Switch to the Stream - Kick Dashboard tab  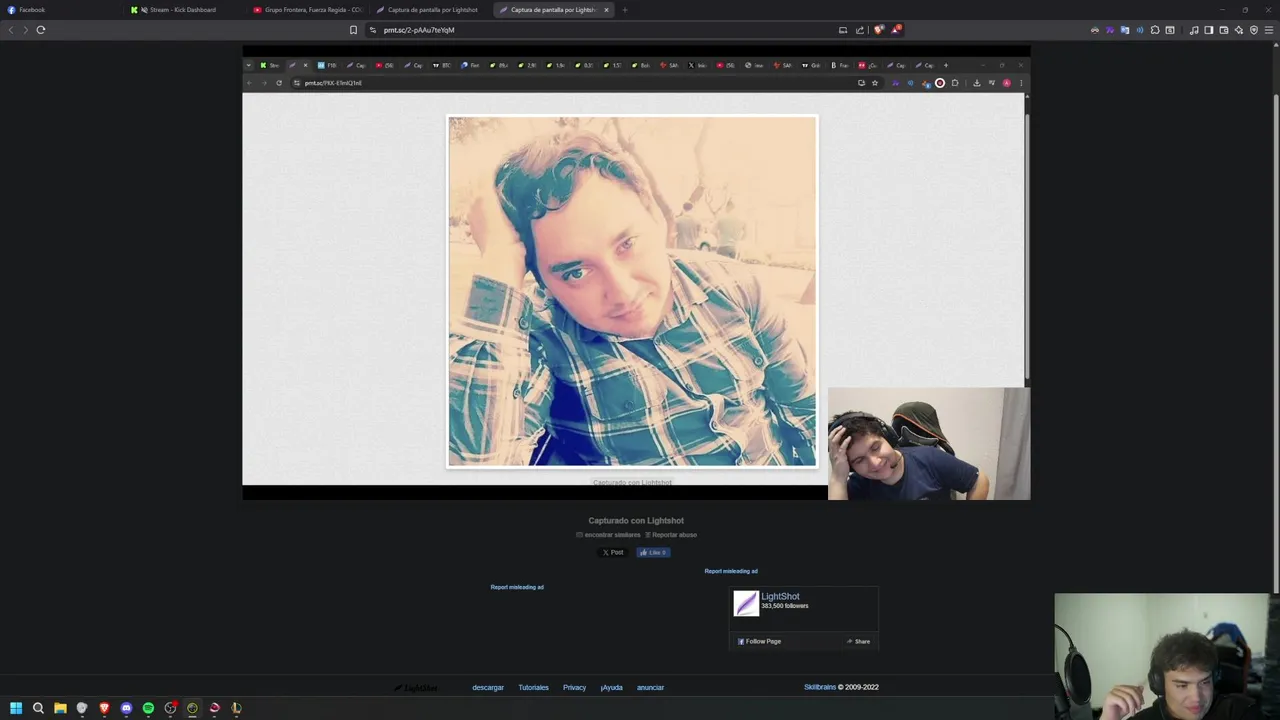pos(183,10)
